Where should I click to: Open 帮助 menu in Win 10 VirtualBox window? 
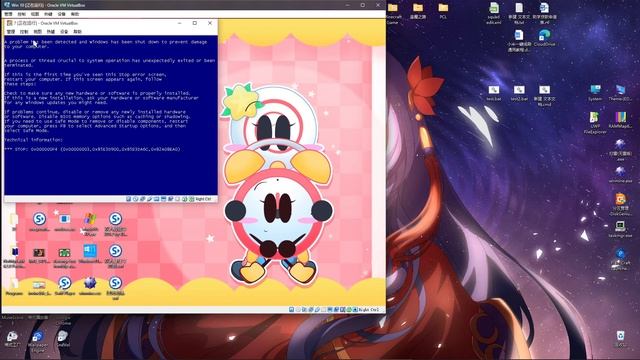[x=75, y=14]
